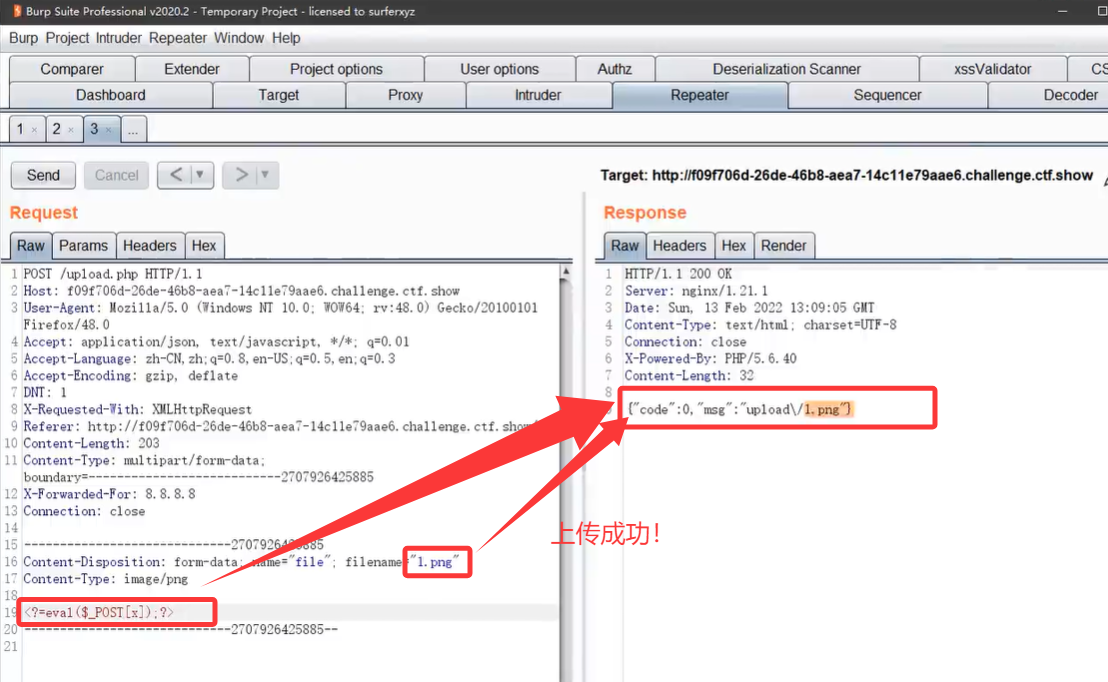Open the back history dropdown arrow
This screenshot has height=682, width=1108.
(200, 175)
